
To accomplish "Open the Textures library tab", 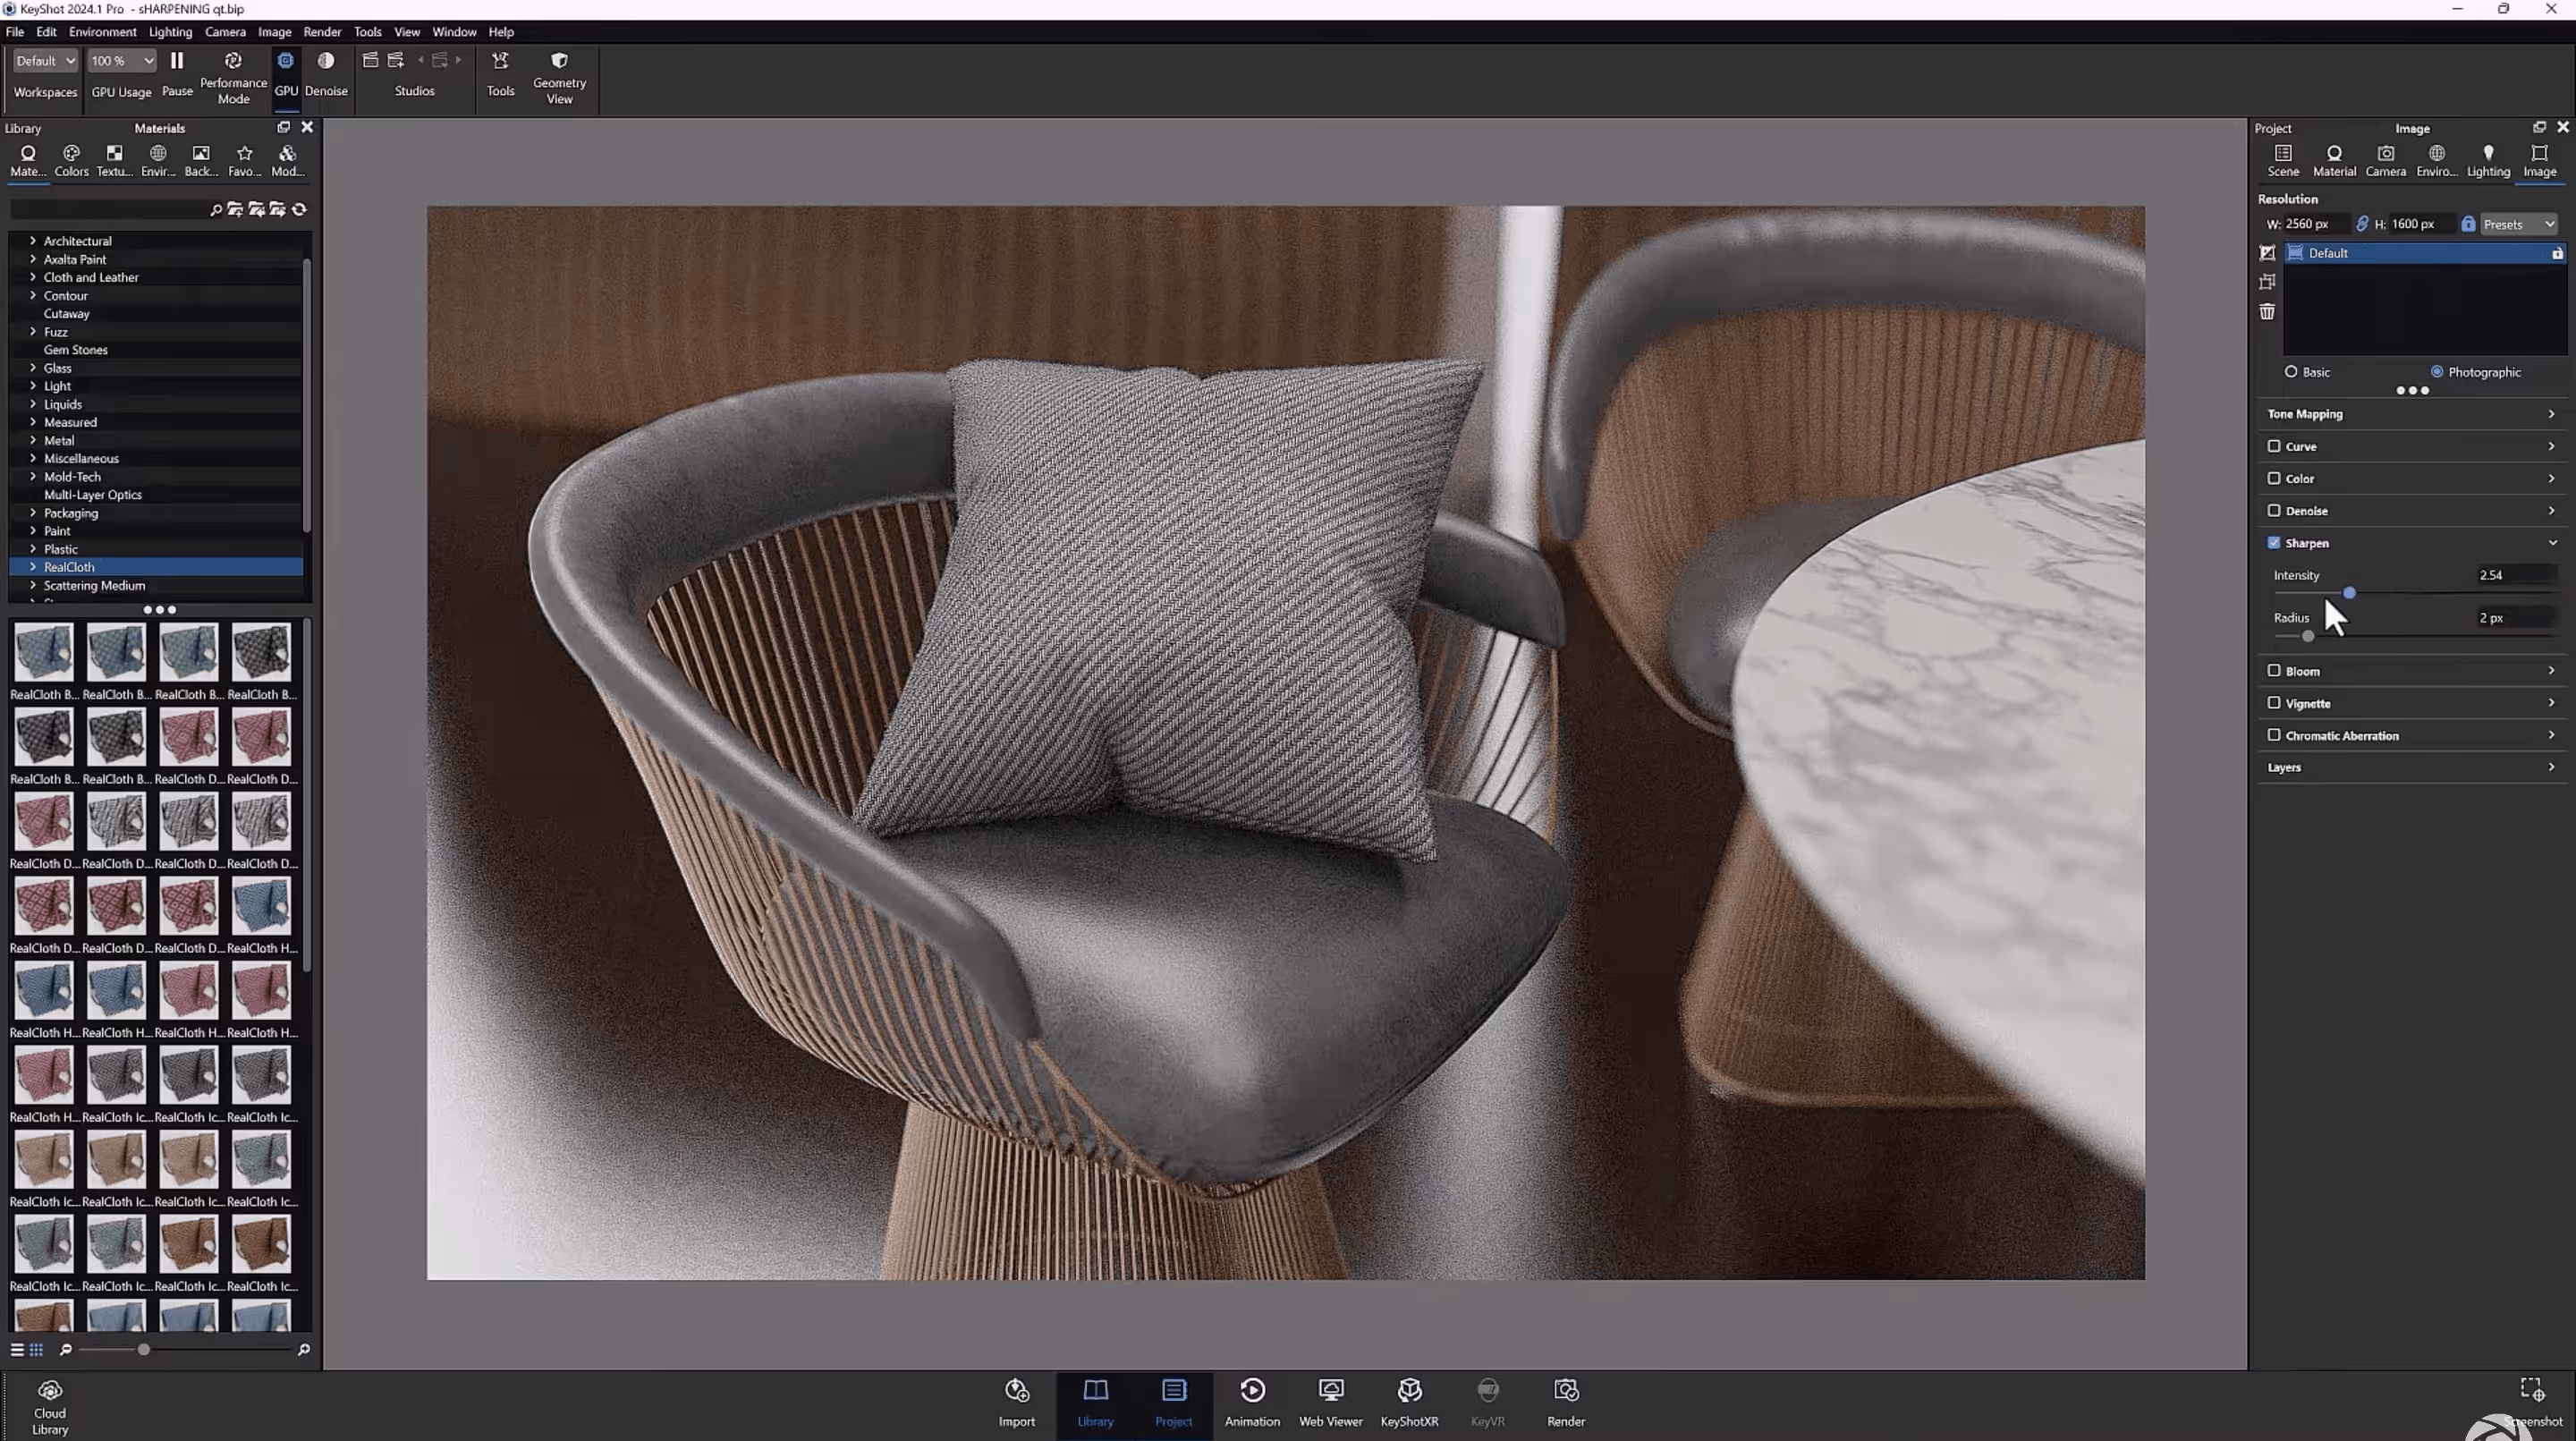I will 114,159.
